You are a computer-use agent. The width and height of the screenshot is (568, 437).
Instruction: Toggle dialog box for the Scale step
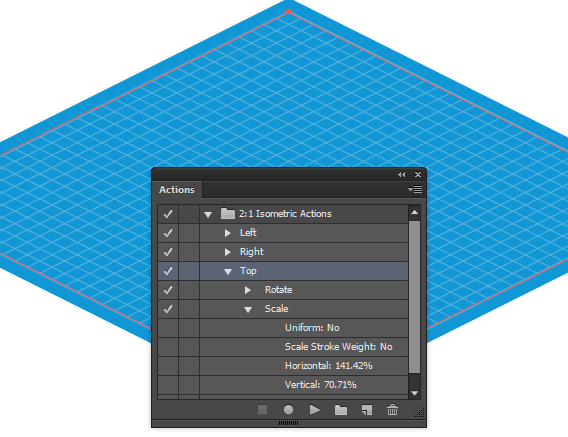189,309
